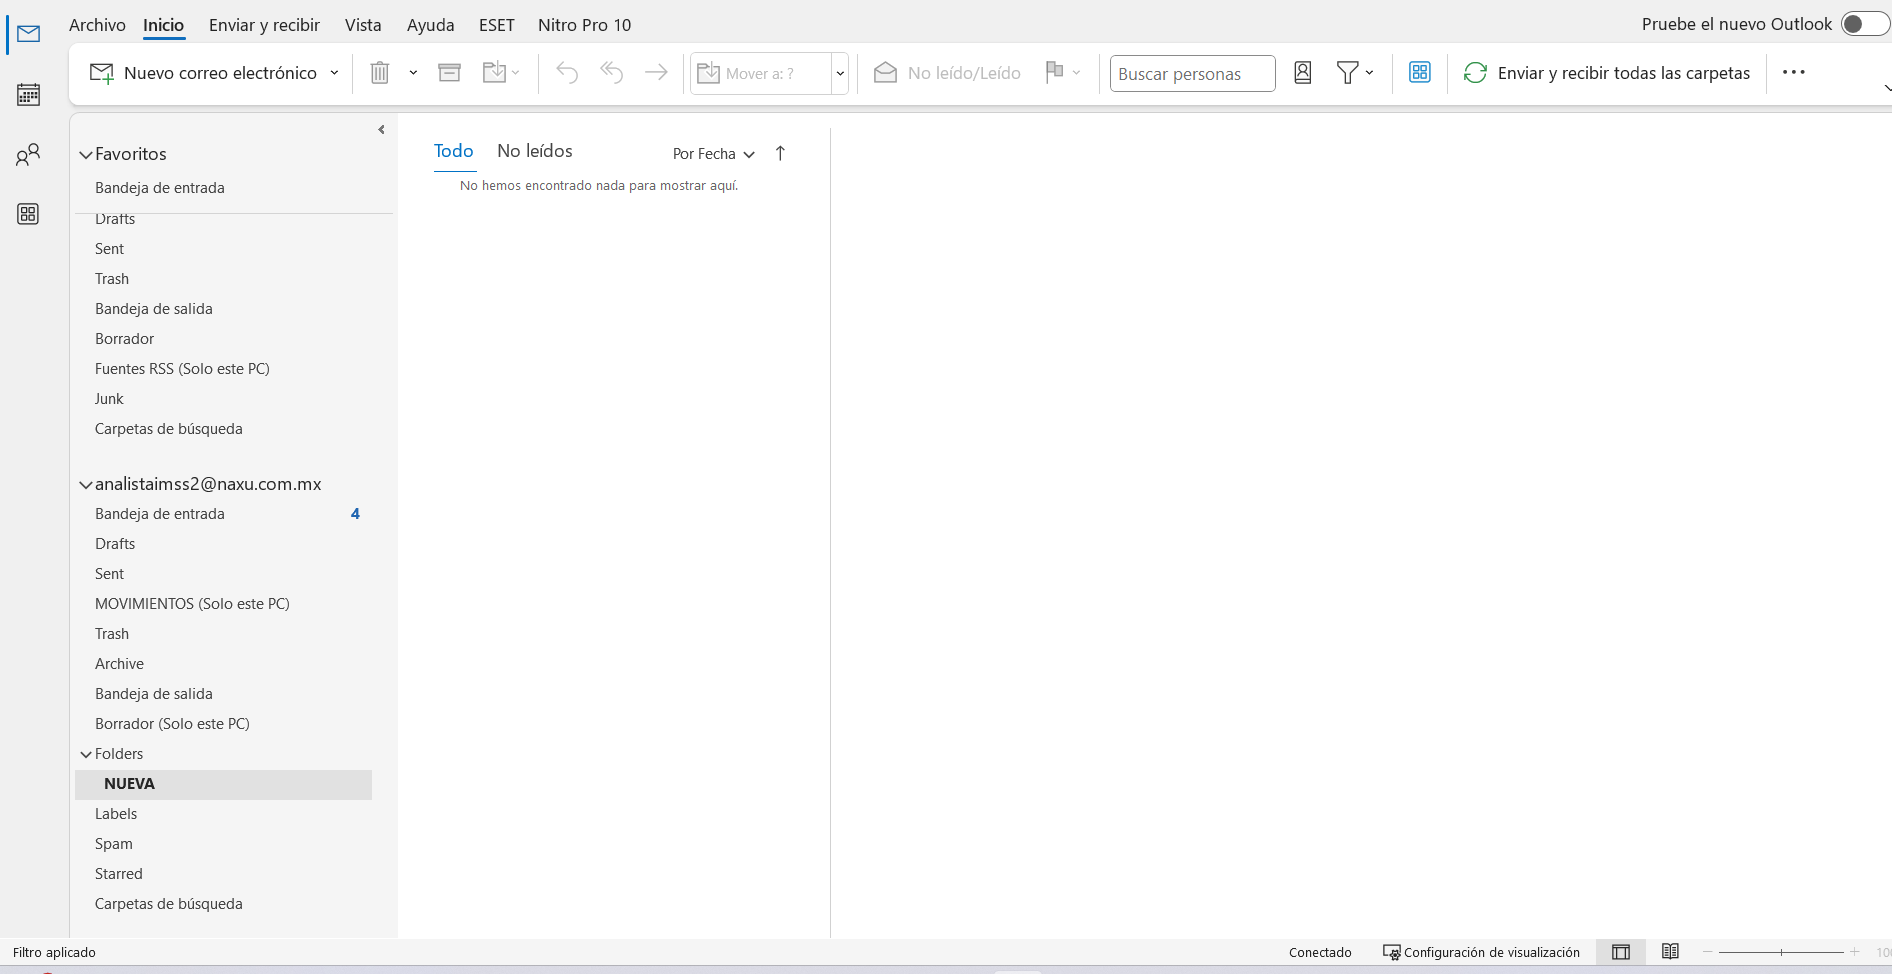Open the address book icon
Screen dimensions: 1892x974
[x=1302, y=73]
